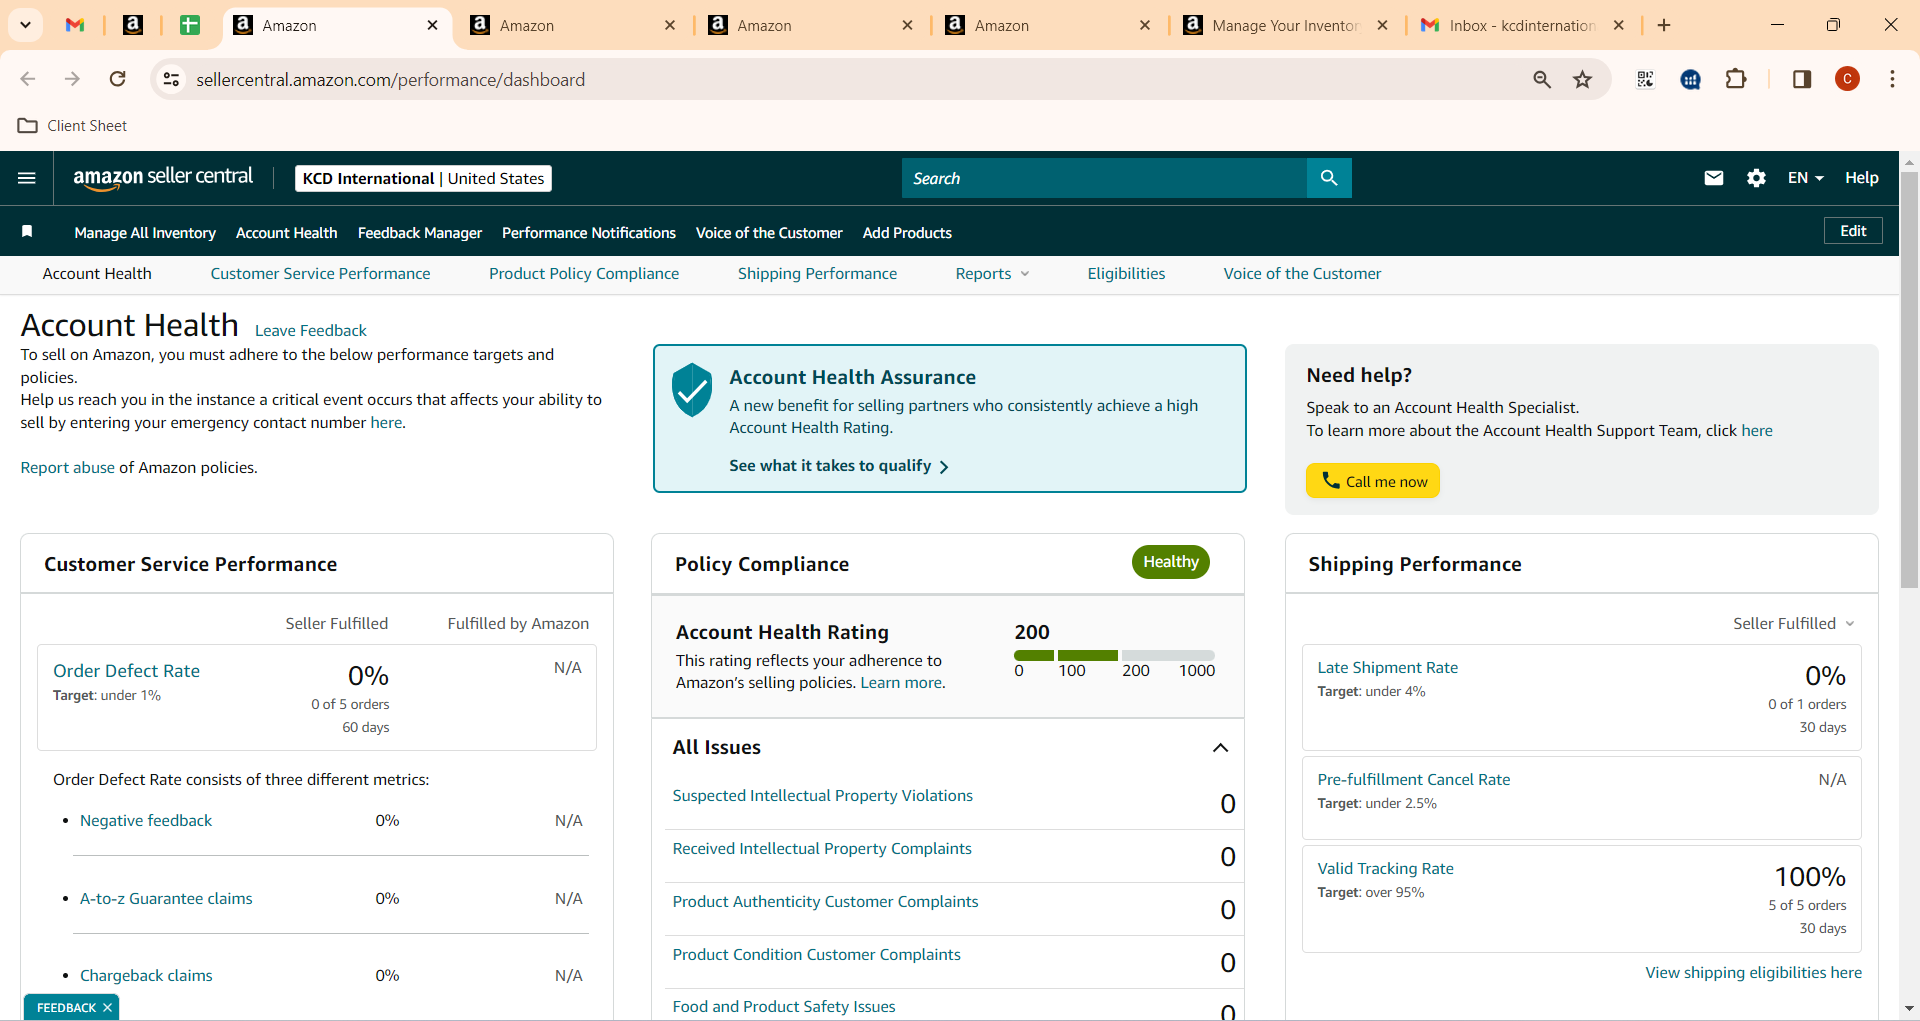Click the Amazon Seller Central logo

163,177
